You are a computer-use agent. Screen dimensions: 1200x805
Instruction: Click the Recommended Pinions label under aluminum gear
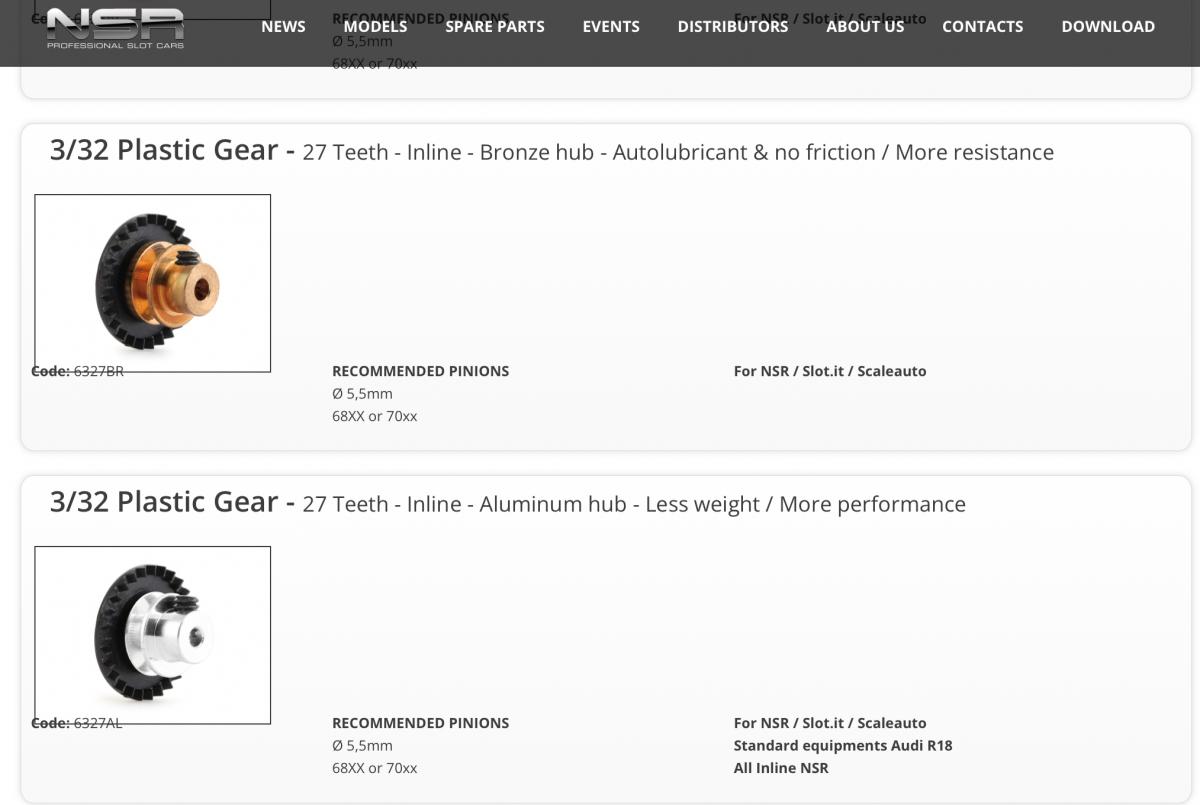(x=420, y=723)
